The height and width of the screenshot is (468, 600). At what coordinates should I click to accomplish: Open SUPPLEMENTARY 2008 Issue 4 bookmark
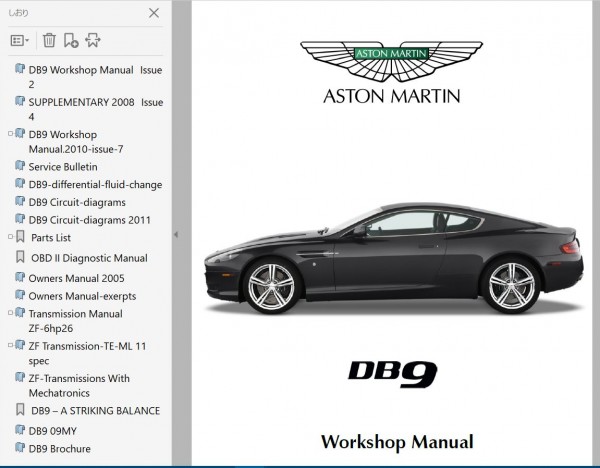point(96,109)
